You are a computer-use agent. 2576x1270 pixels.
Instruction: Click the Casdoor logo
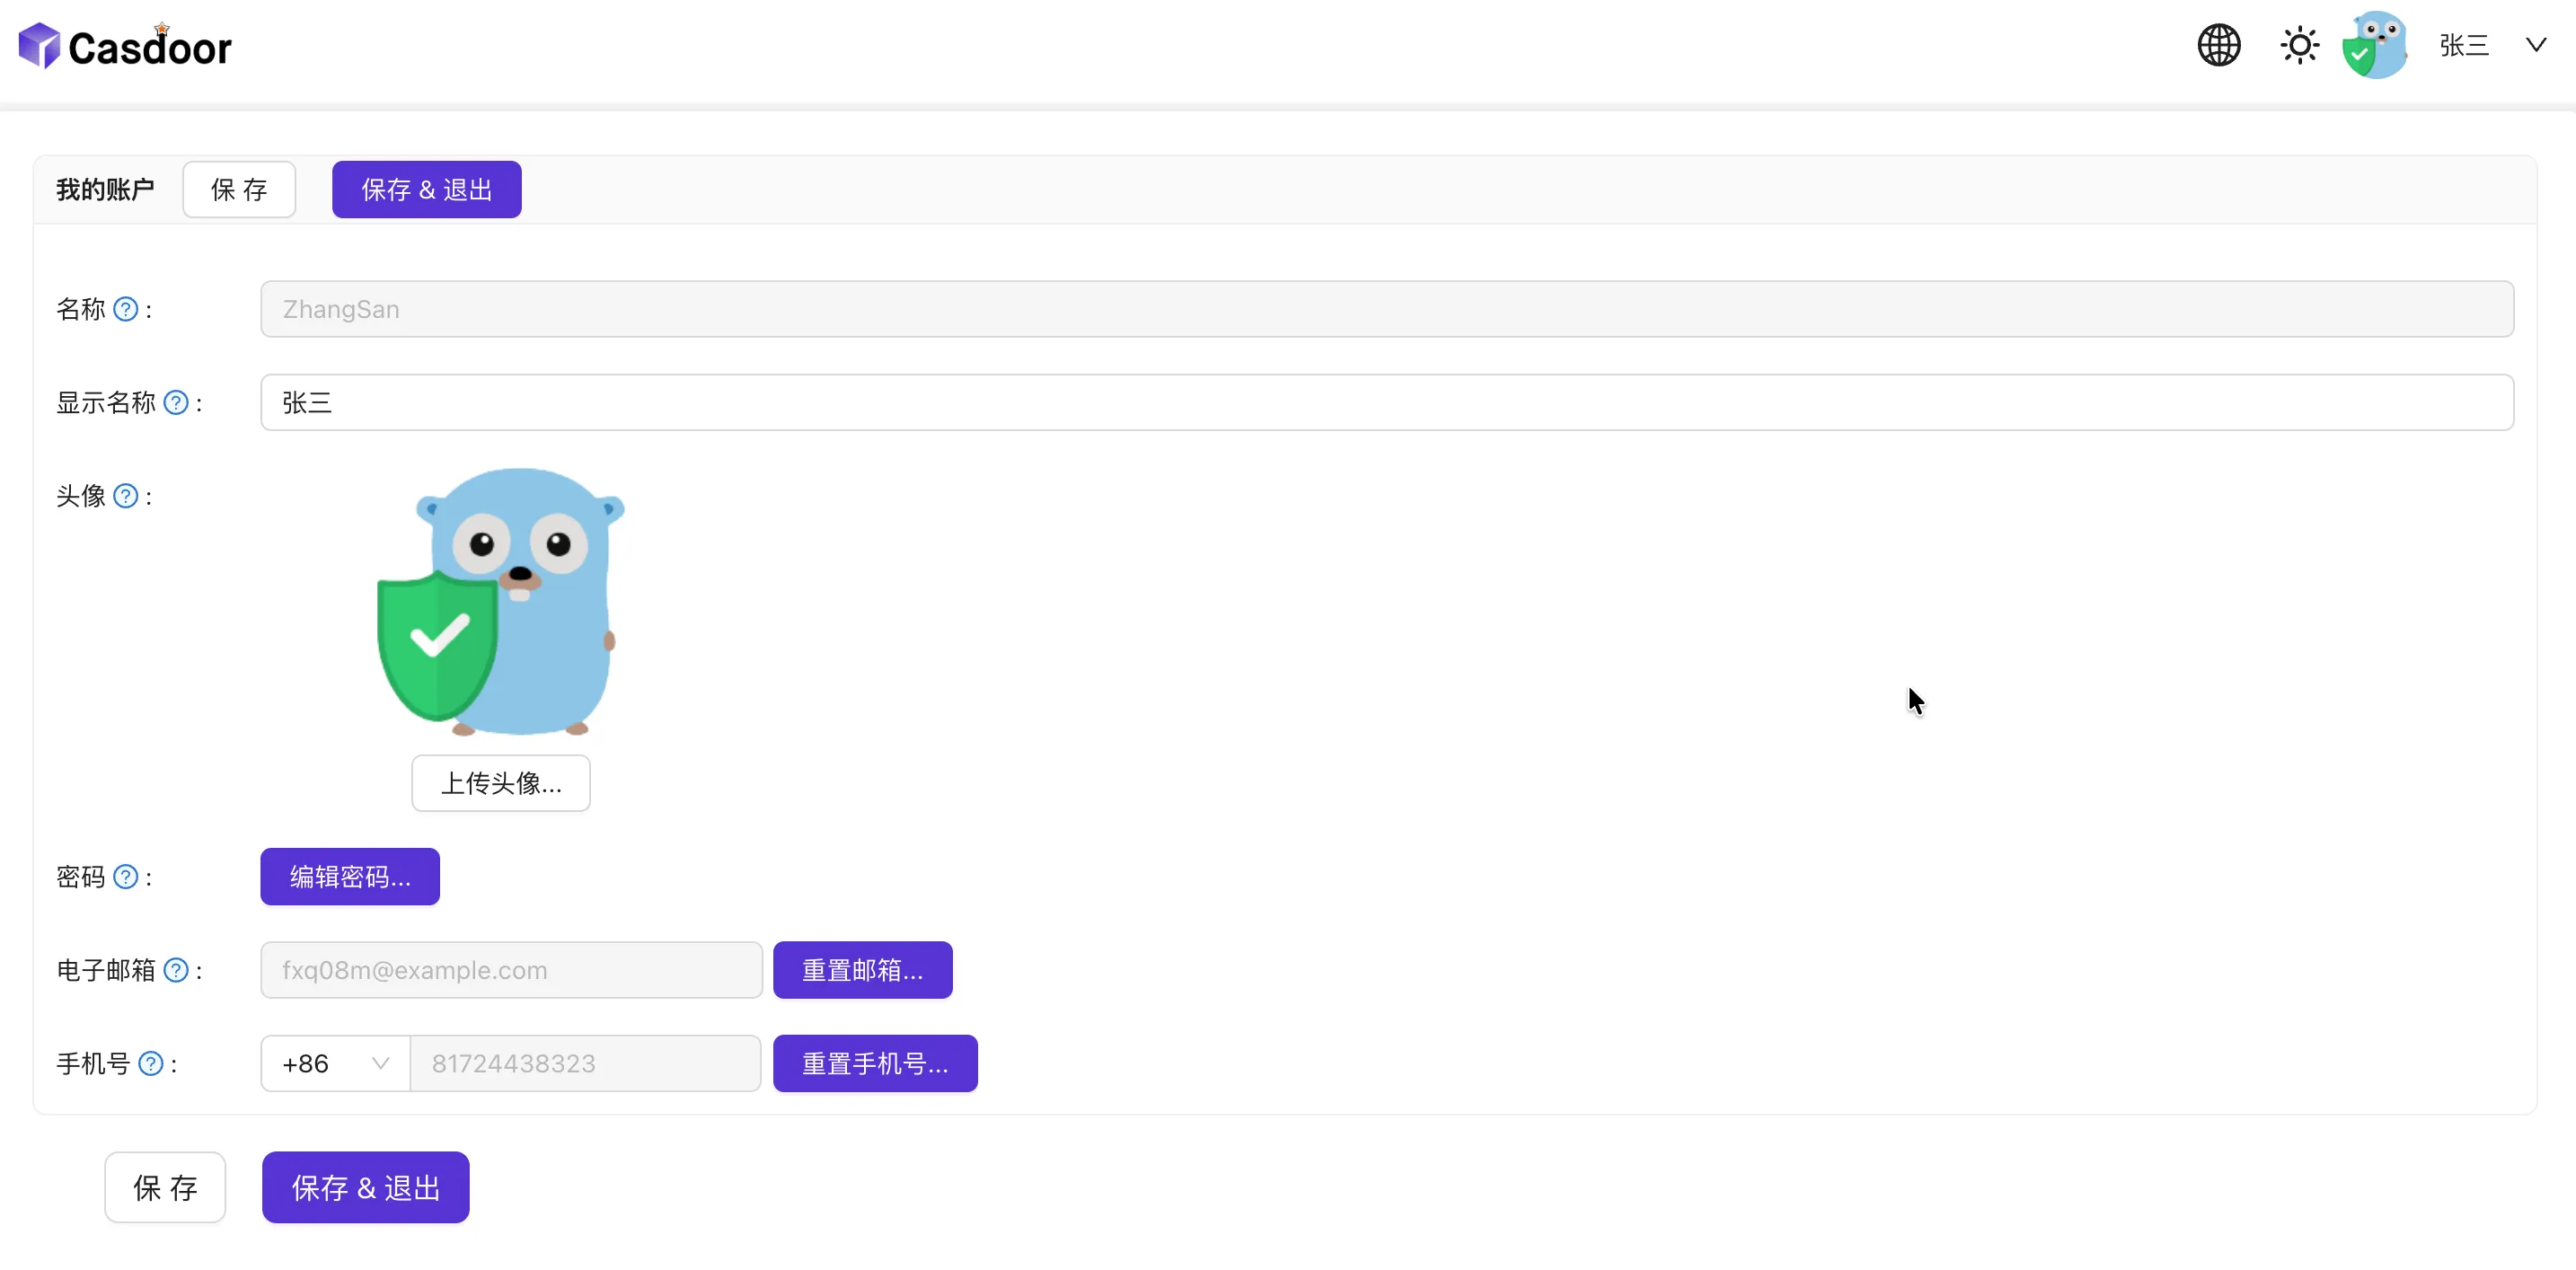(126, 47)
